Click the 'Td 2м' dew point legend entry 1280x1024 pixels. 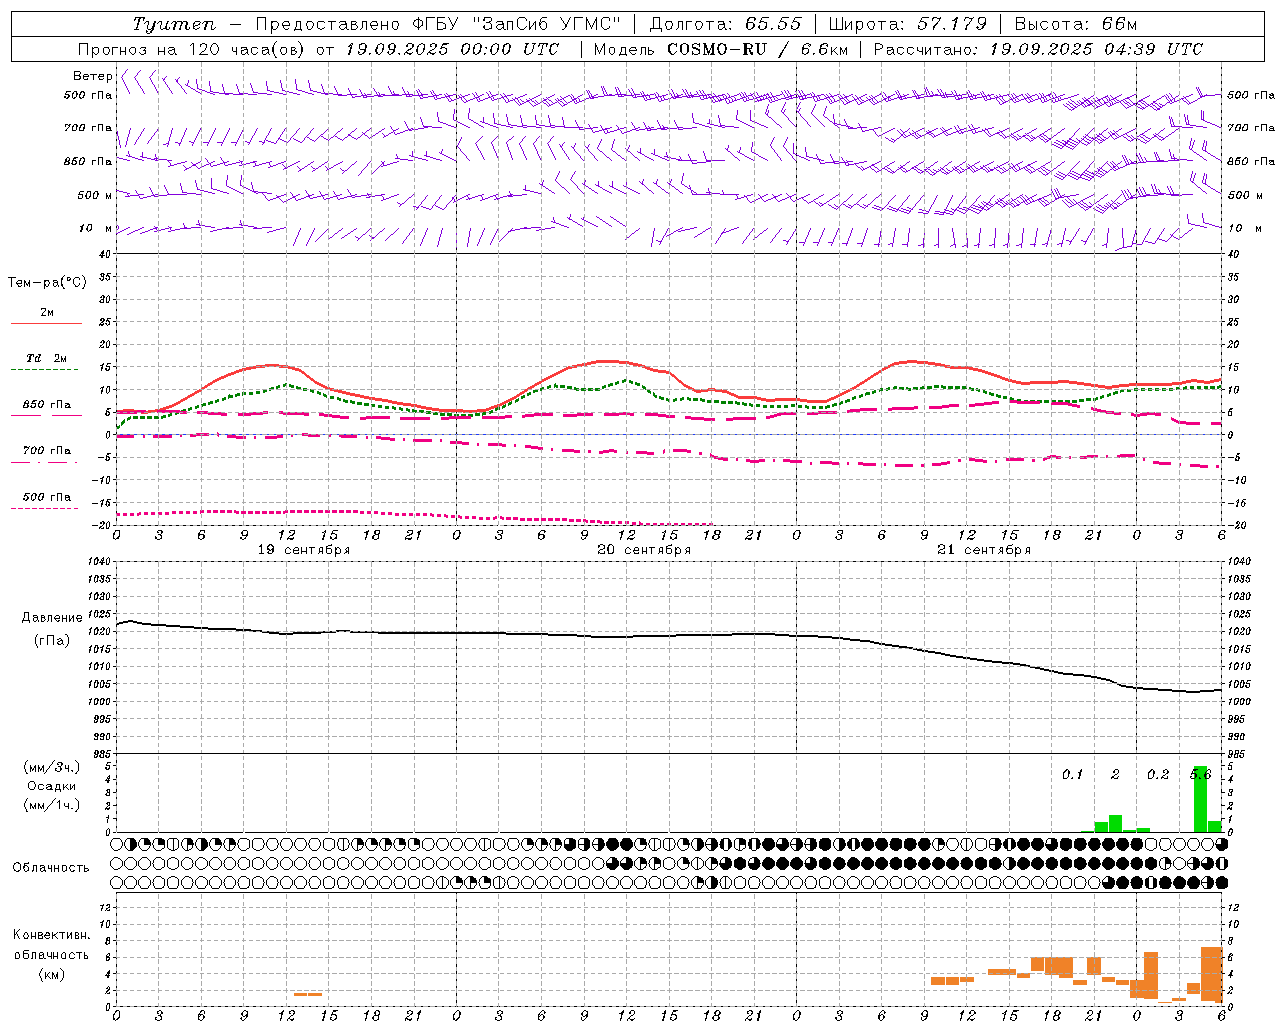pos(46,358)
